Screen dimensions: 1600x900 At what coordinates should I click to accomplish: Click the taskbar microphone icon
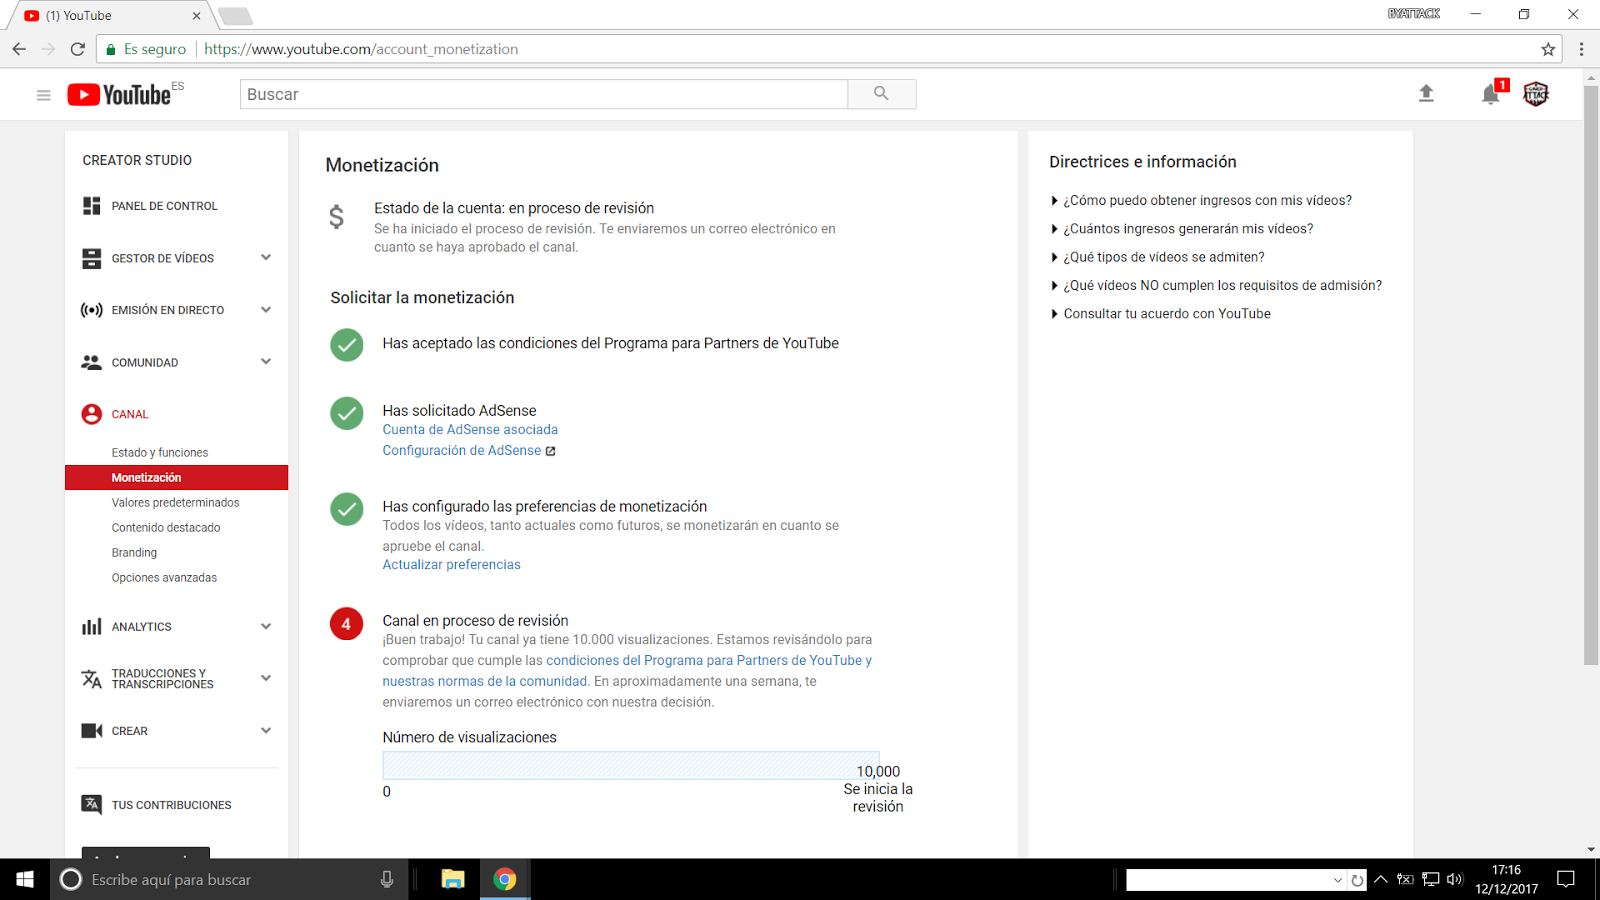(387, 879)
